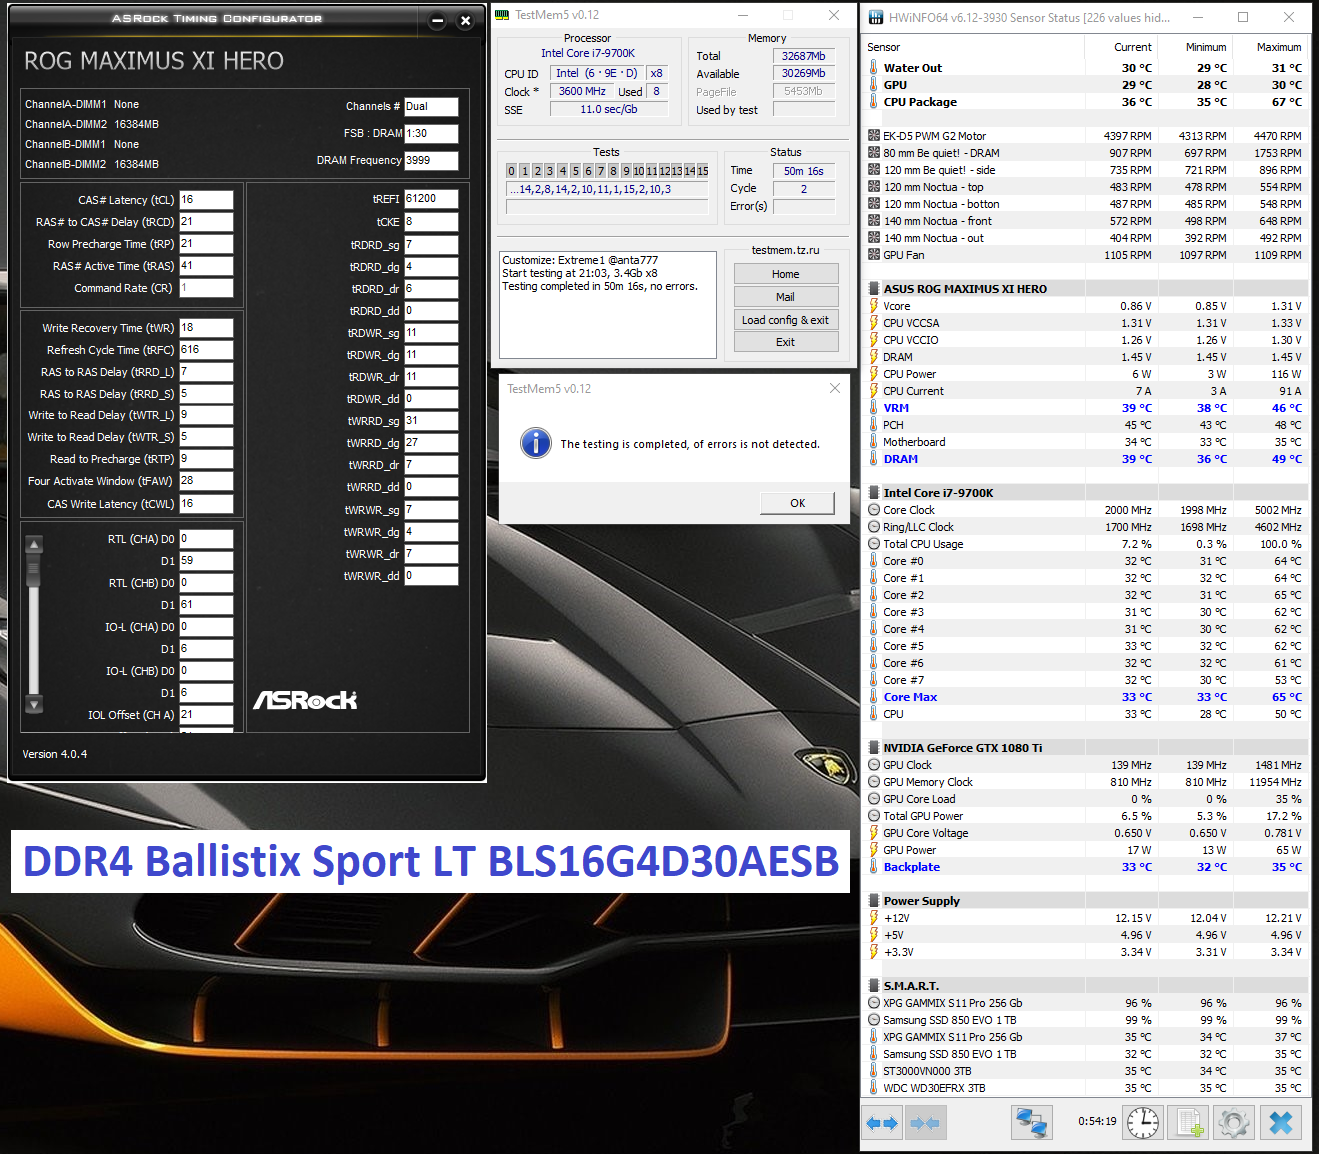Click the scroll up arrow in ASRock timing list
This screenshot has height=1154, width=1319.
pyautogui.click(x=34, y=545)
